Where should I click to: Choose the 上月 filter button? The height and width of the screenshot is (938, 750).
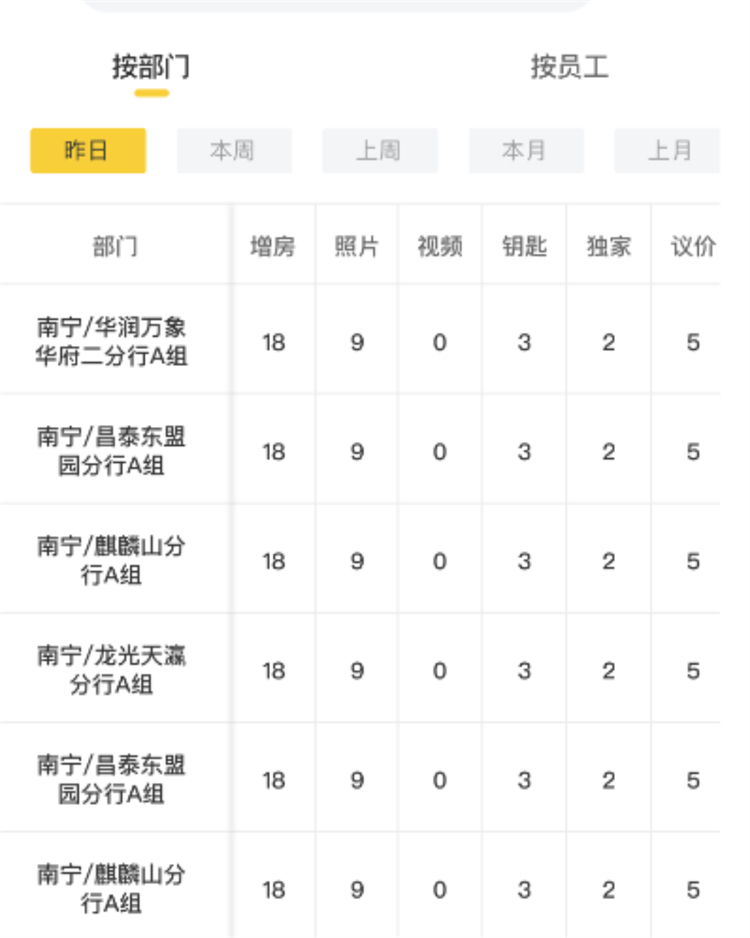click(x=668, y=151)
